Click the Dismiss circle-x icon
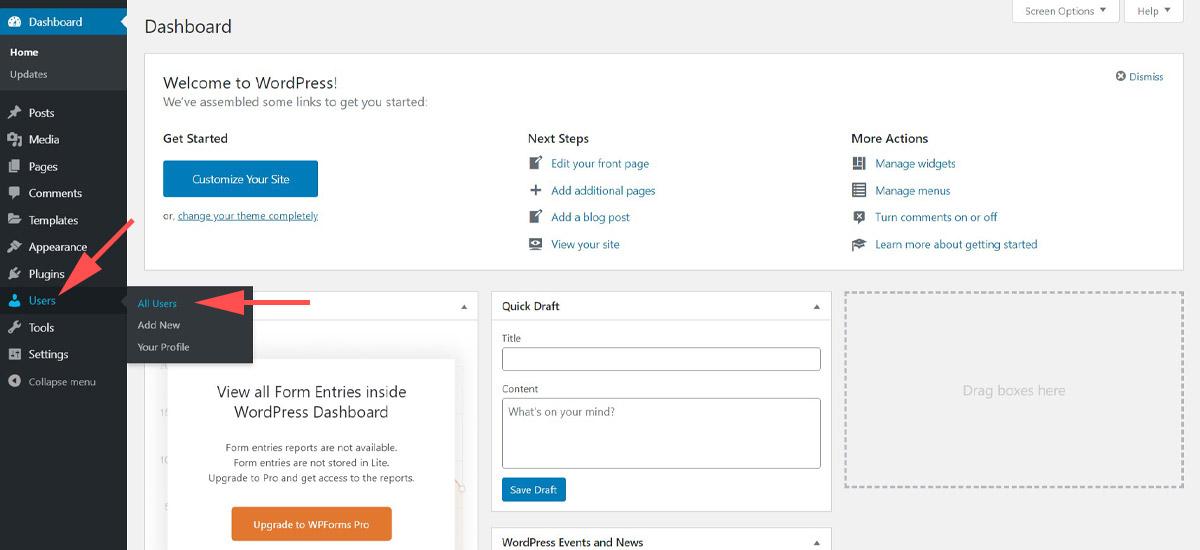The height and width of the screenshot is (550, 1200). tap(1121, 76)
